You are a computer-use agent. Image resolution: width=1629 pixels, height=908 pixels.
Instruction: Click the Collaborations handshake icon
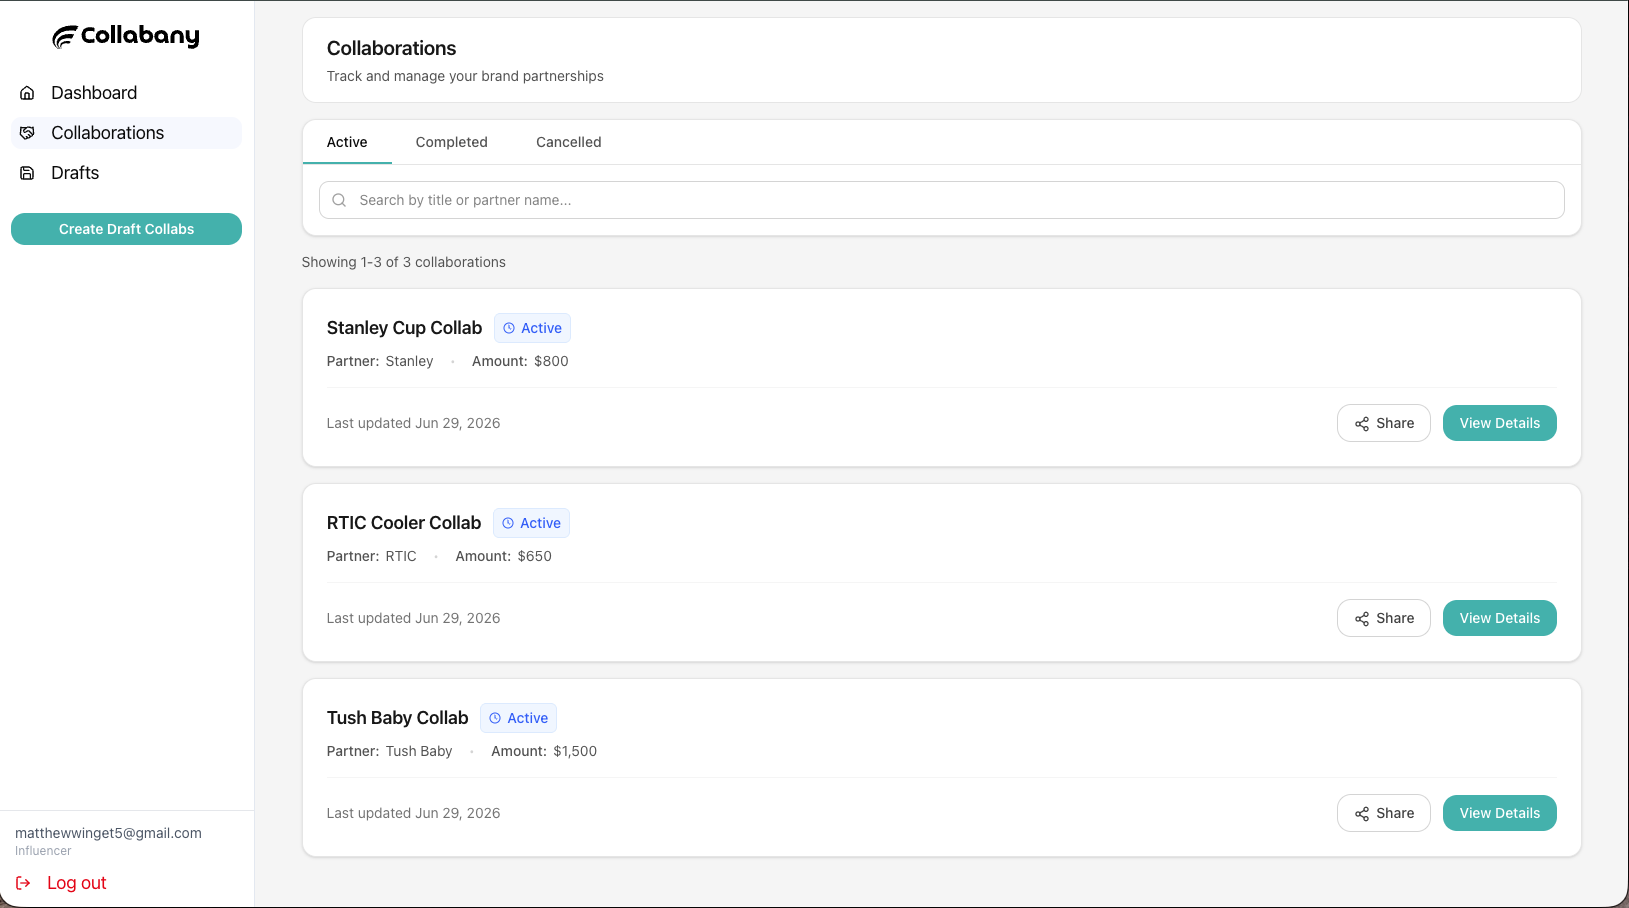click(28, 133)
